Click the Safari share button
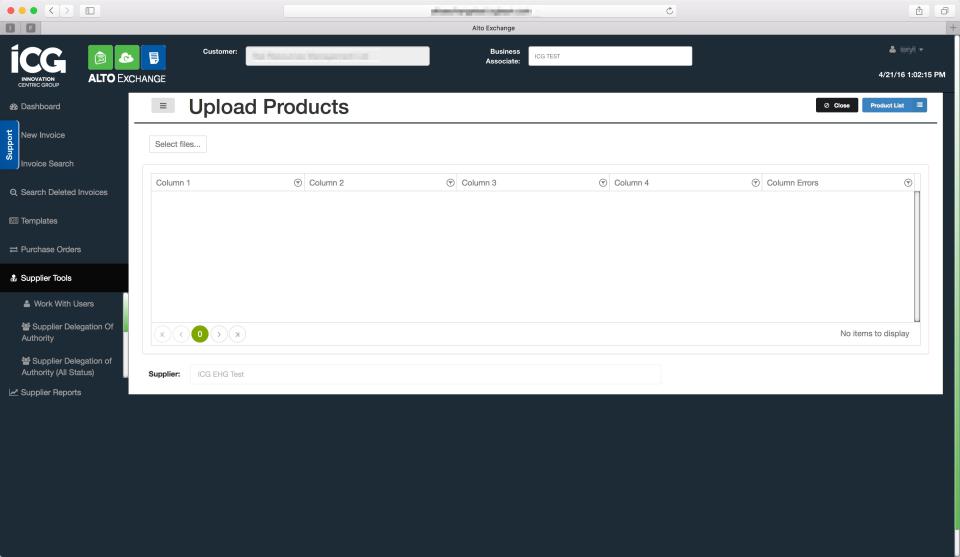 pyautogui.click(x=919, y=10)
